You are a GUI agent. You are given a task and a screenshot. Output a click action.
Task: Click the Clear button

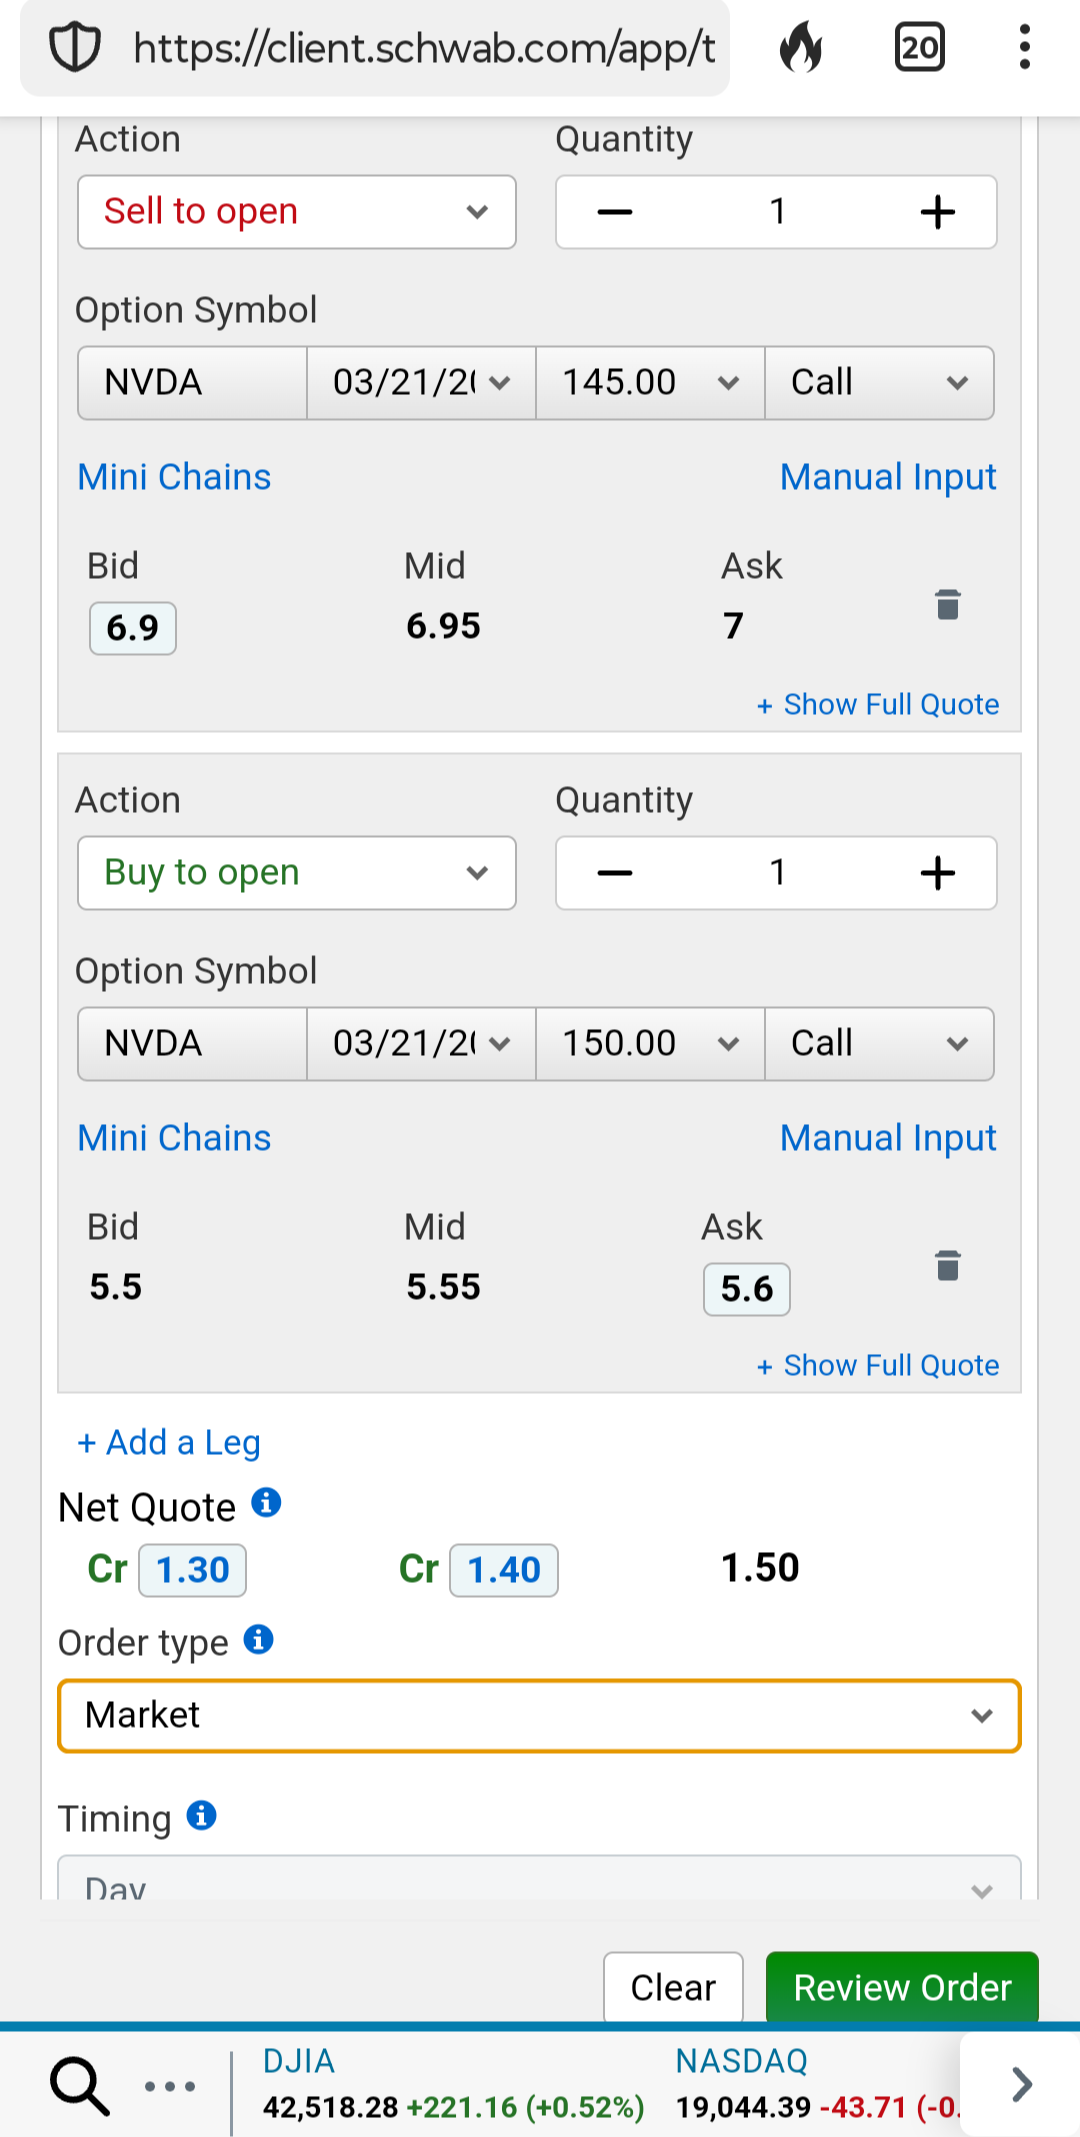673,1987
